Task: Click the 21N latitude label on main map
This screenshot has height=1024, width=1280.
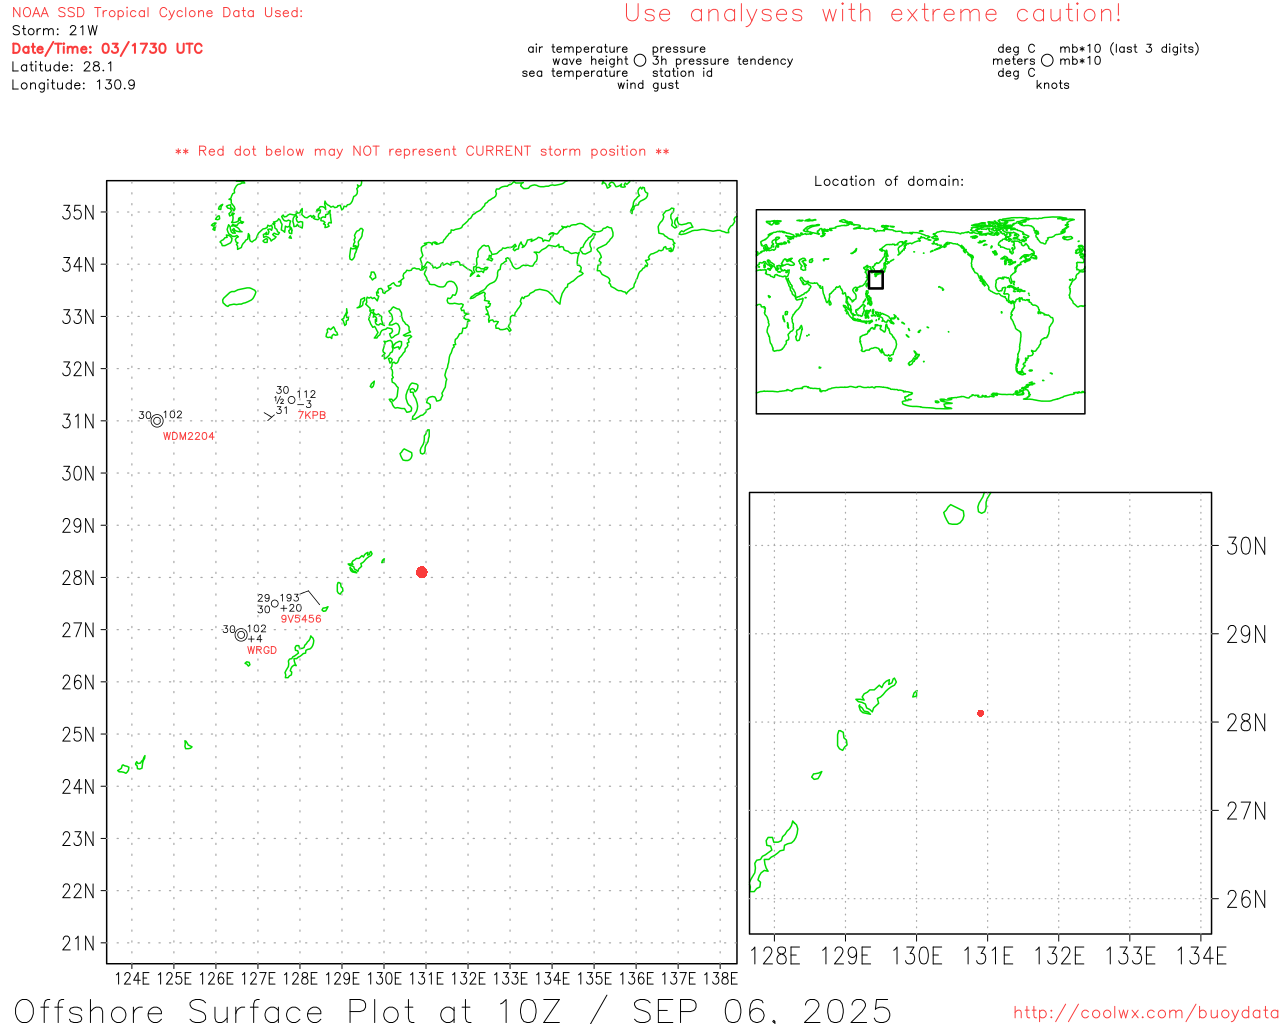Action: point(78,943)
